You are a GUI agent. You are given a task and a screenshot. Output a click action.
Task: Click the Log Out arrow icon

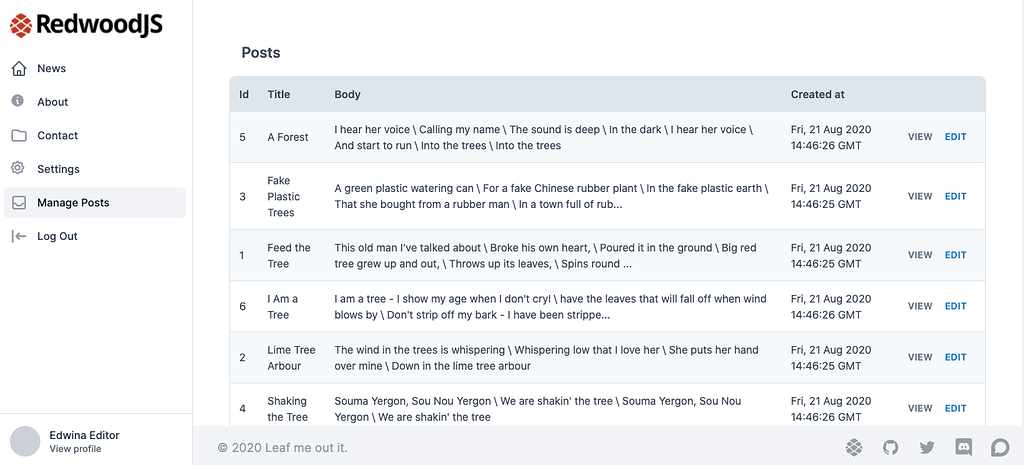point(18,236)
